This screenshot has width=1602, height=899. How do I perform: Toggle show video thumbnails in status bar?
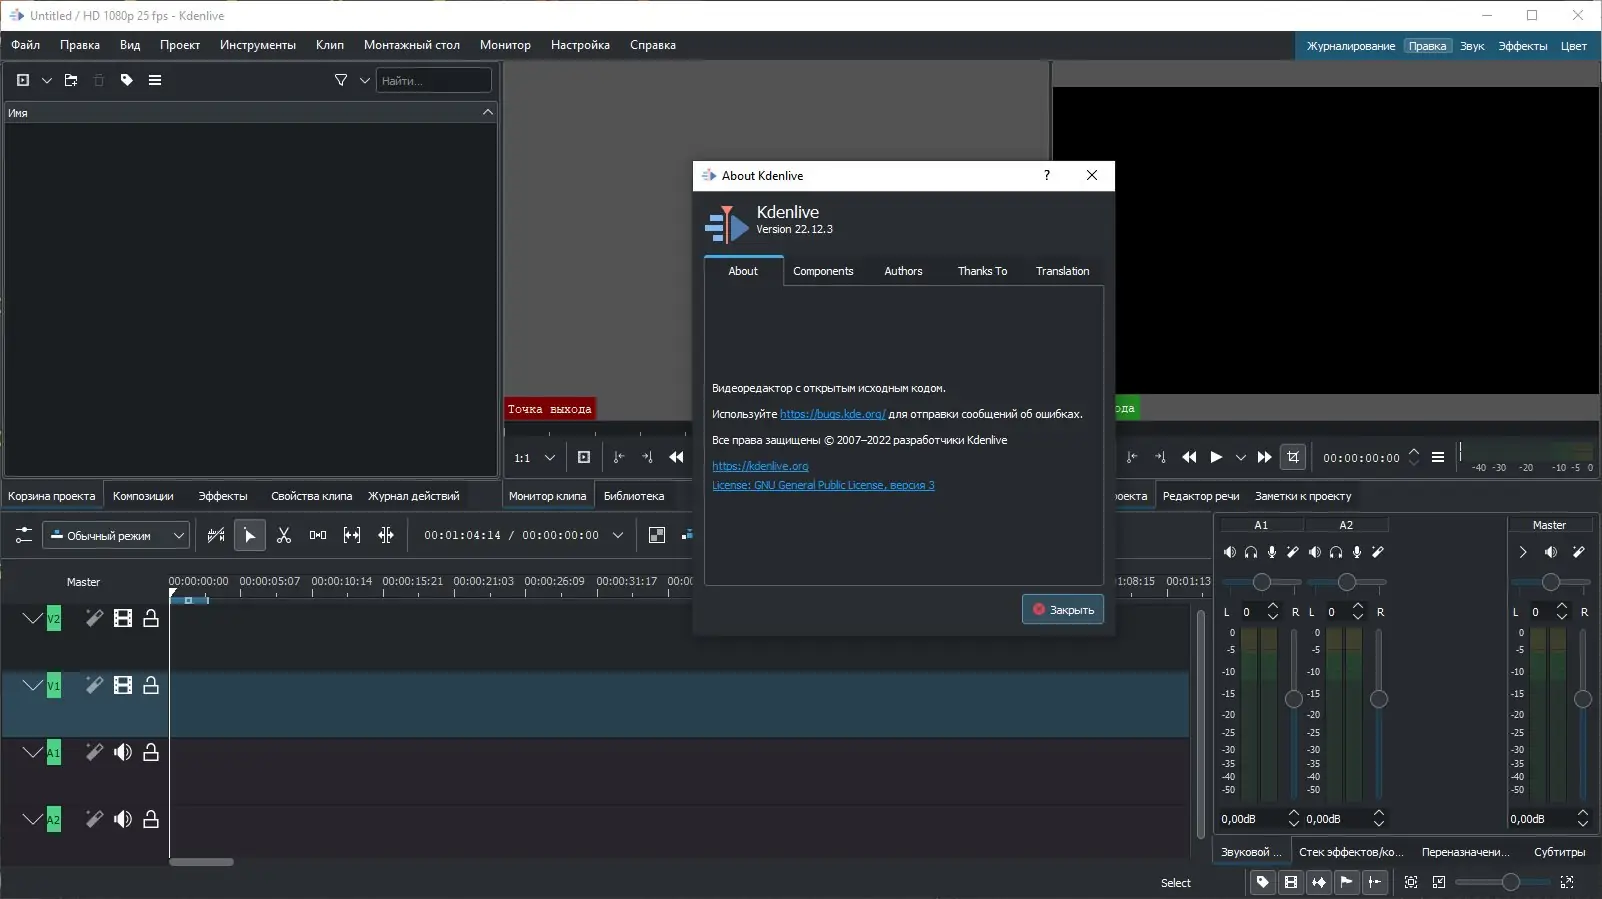click(x=1291, y=882)
